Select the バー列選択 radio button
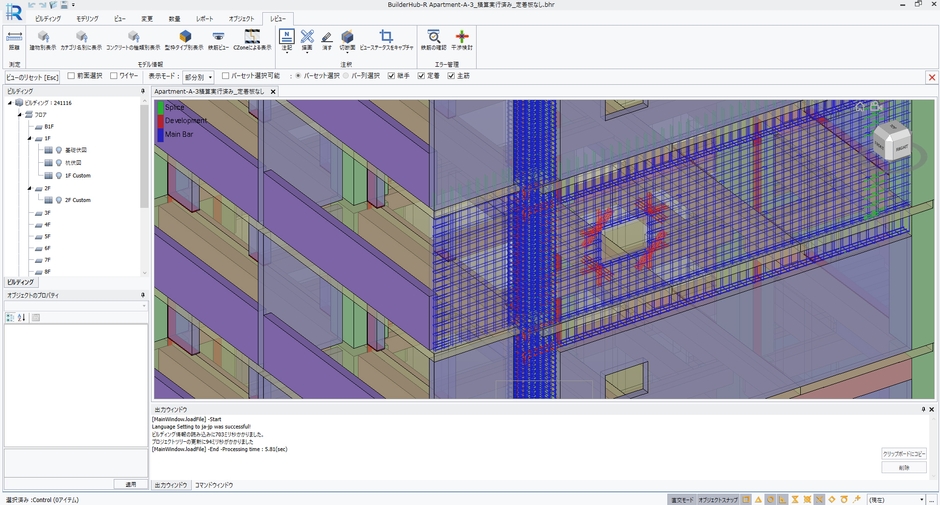 coord(346,76)
